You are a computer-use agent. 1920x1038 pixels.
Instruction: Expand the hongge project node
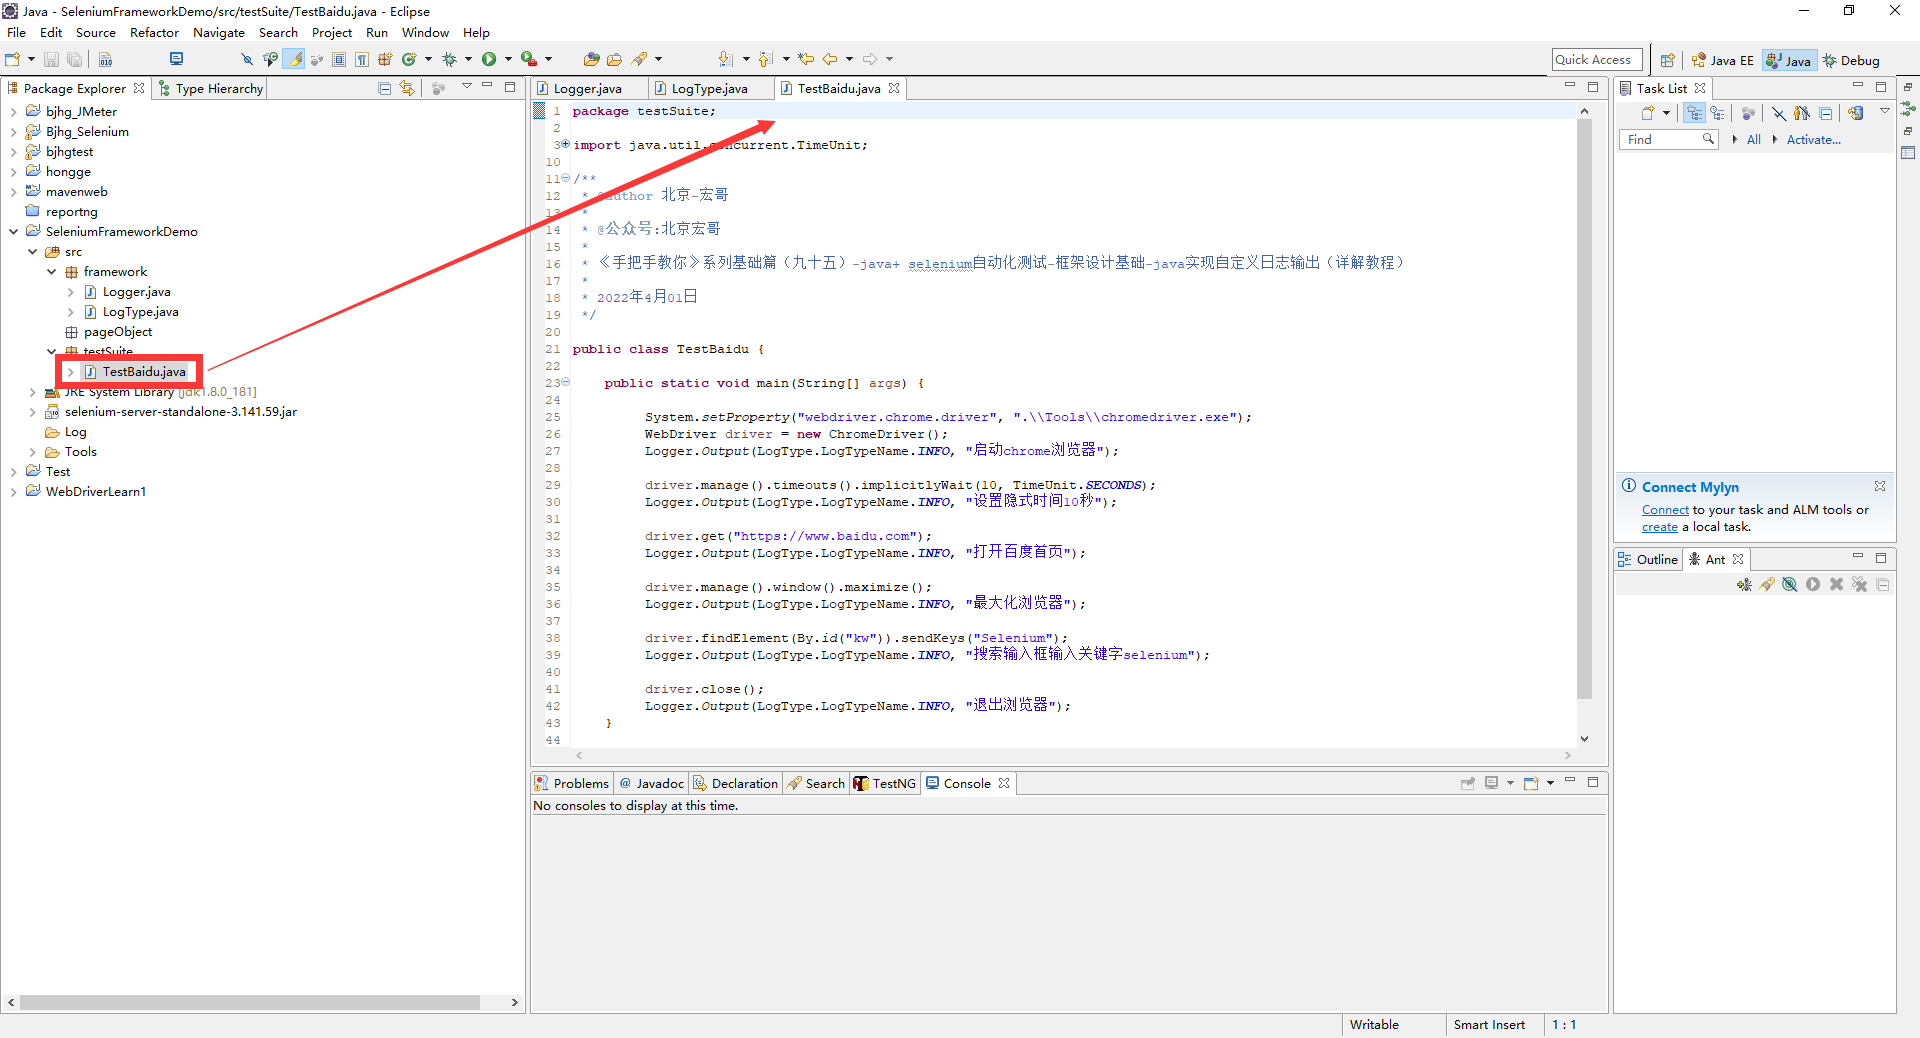[13, 172]
